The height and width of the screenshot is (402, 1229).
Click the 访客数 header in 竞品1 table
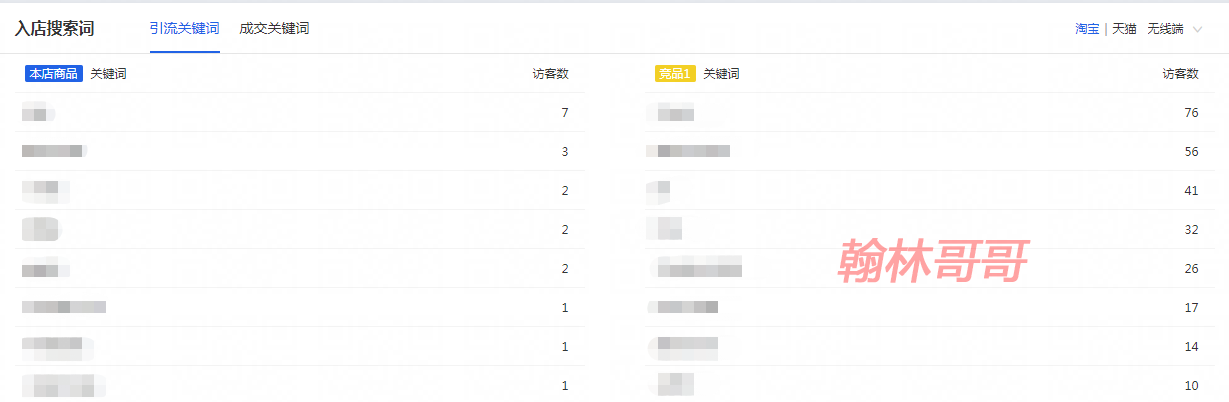1180,73
